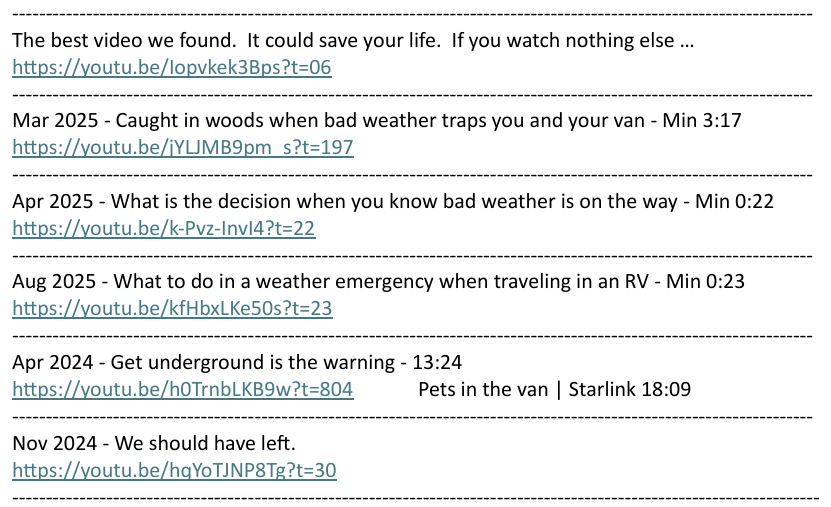Follow the YouTube link ending in t=30
Image resolution: width=831 pixels, height=507 pixels.
[174, 469]
